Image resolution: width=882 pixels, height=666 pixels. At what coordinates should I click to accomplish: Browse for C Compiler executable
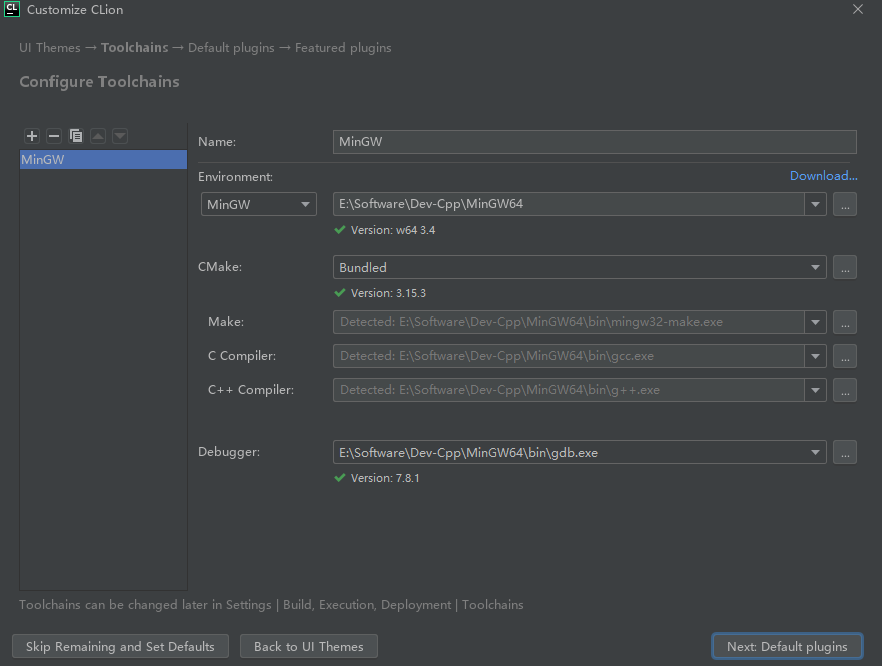[x=845, y=356]
